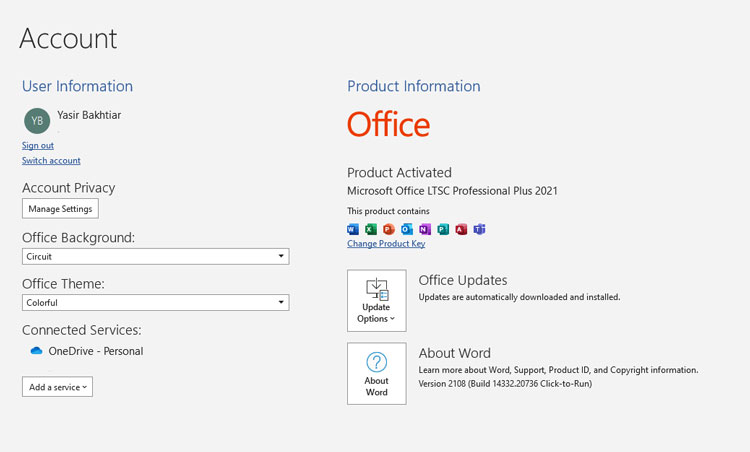750x452 pixels.
Task: Click the Updates are automatically downloaded text
Action: (519, 297)
